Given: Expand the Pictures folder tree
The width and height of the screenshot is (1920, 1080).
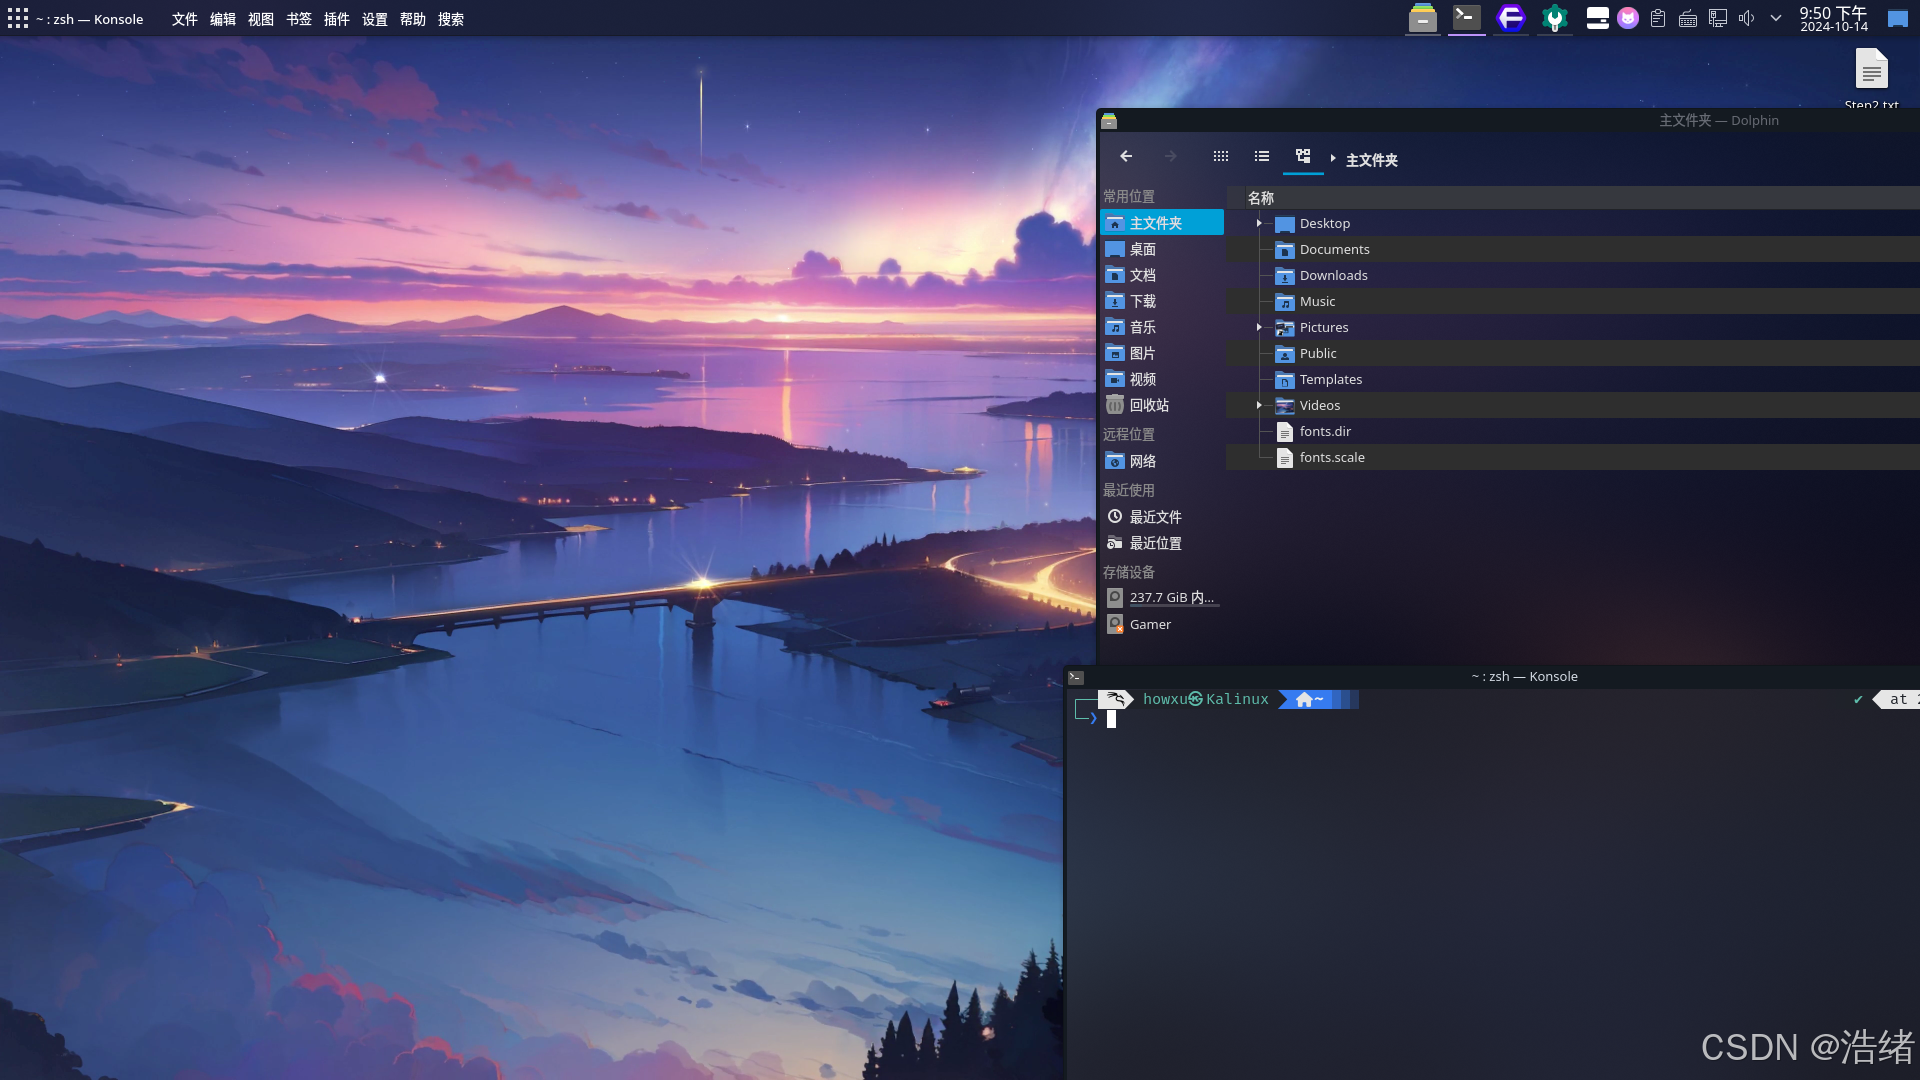Looking at the screenshot, I should [1259, 327].
